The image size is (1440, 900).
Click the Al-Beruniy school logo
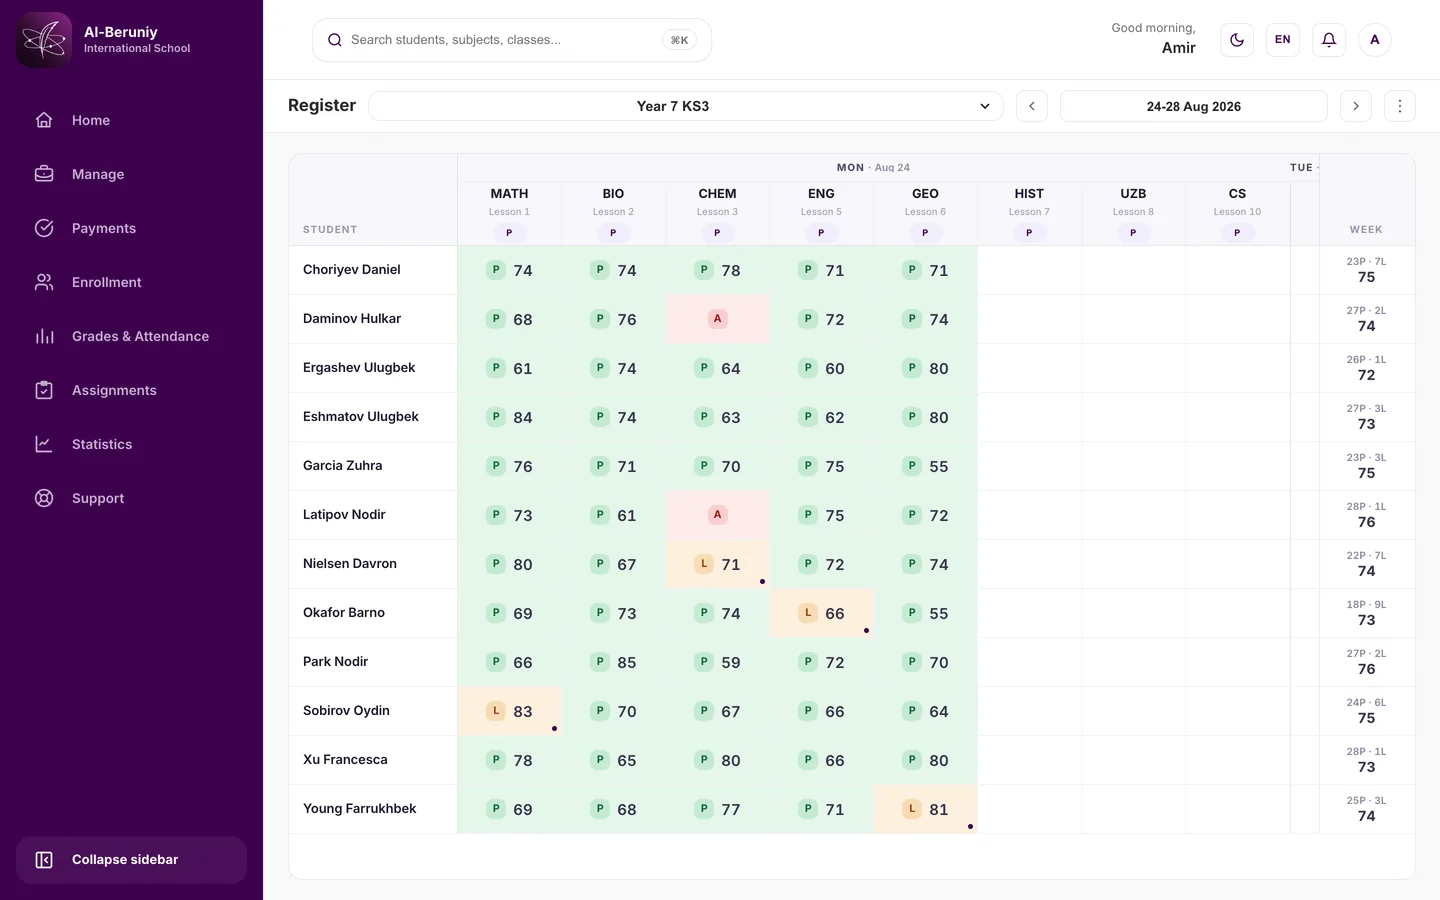(x=44, y=40)
